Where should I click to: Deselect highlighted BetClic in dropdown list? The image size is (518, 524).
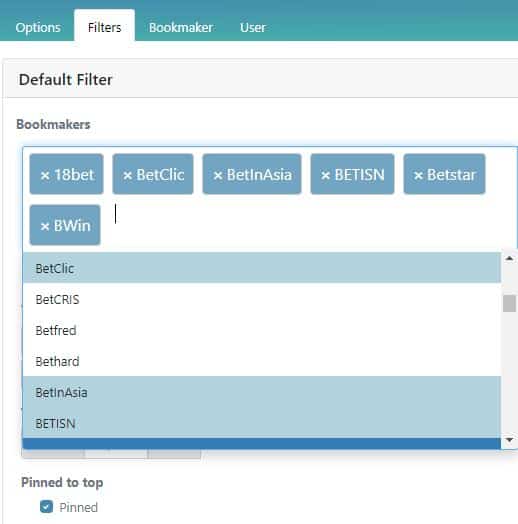click(x=262, y=268)
